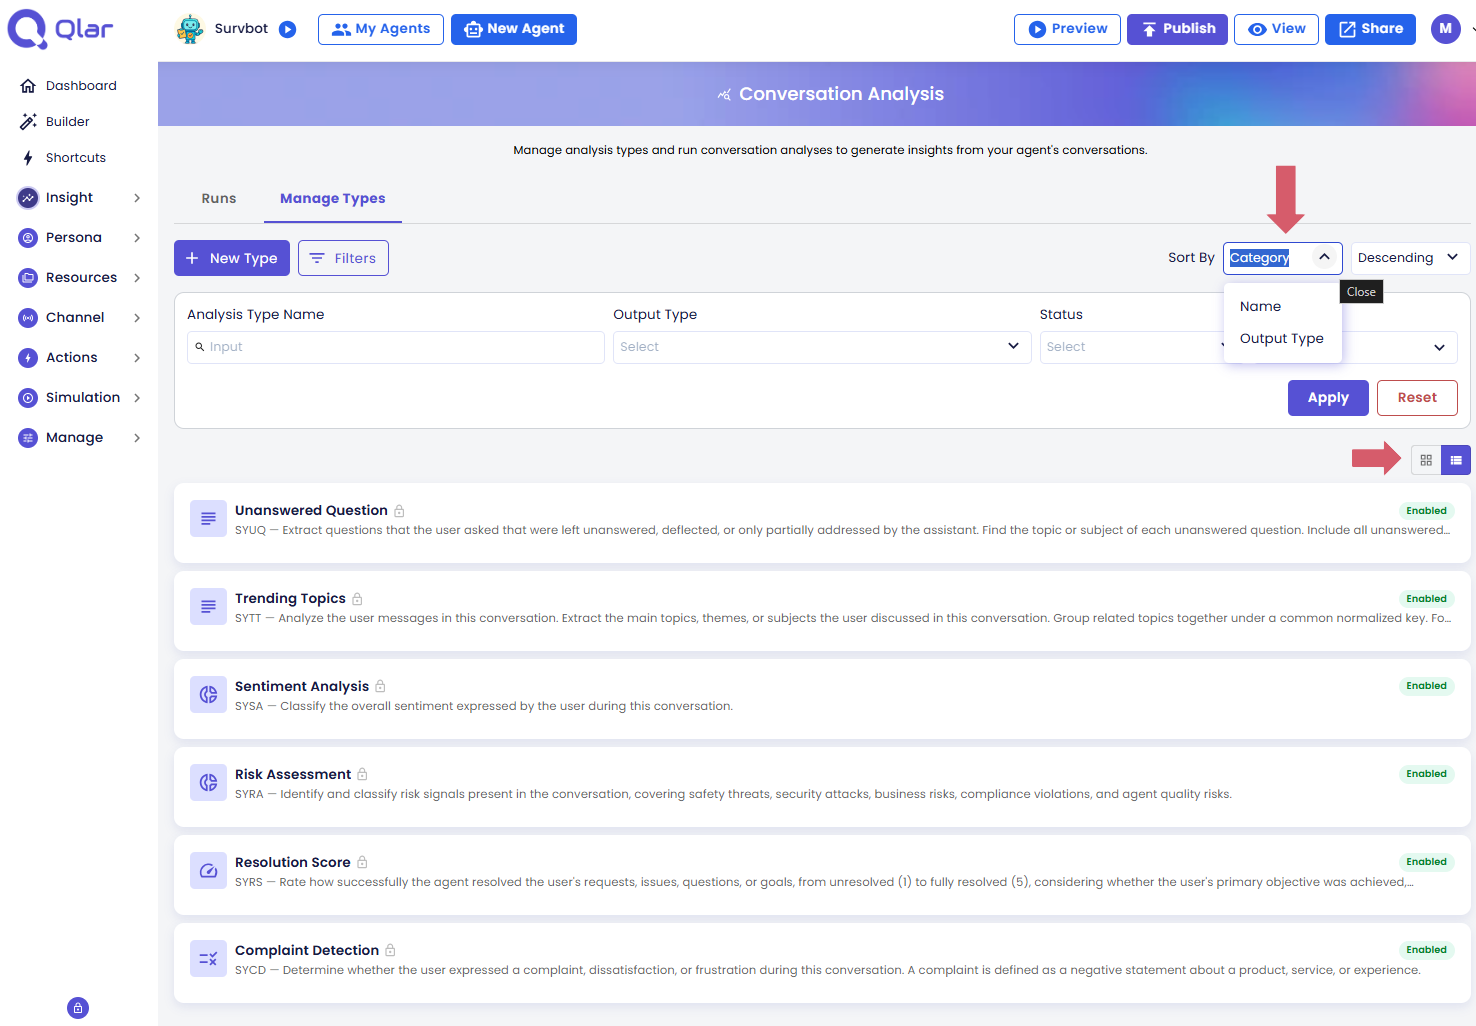Toggle the Filters panel

343,258
